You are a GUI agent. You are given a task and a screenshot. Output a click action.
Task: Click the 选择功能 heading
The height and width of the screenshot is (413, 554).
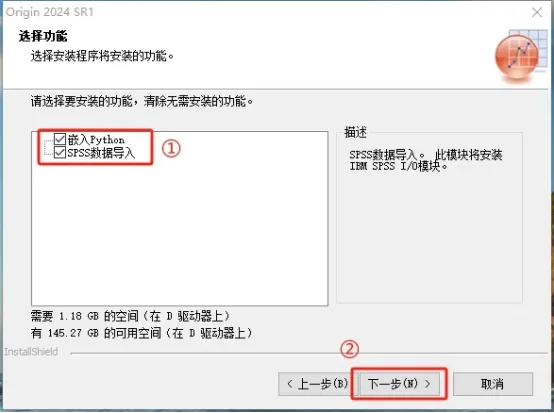point(43,36)
